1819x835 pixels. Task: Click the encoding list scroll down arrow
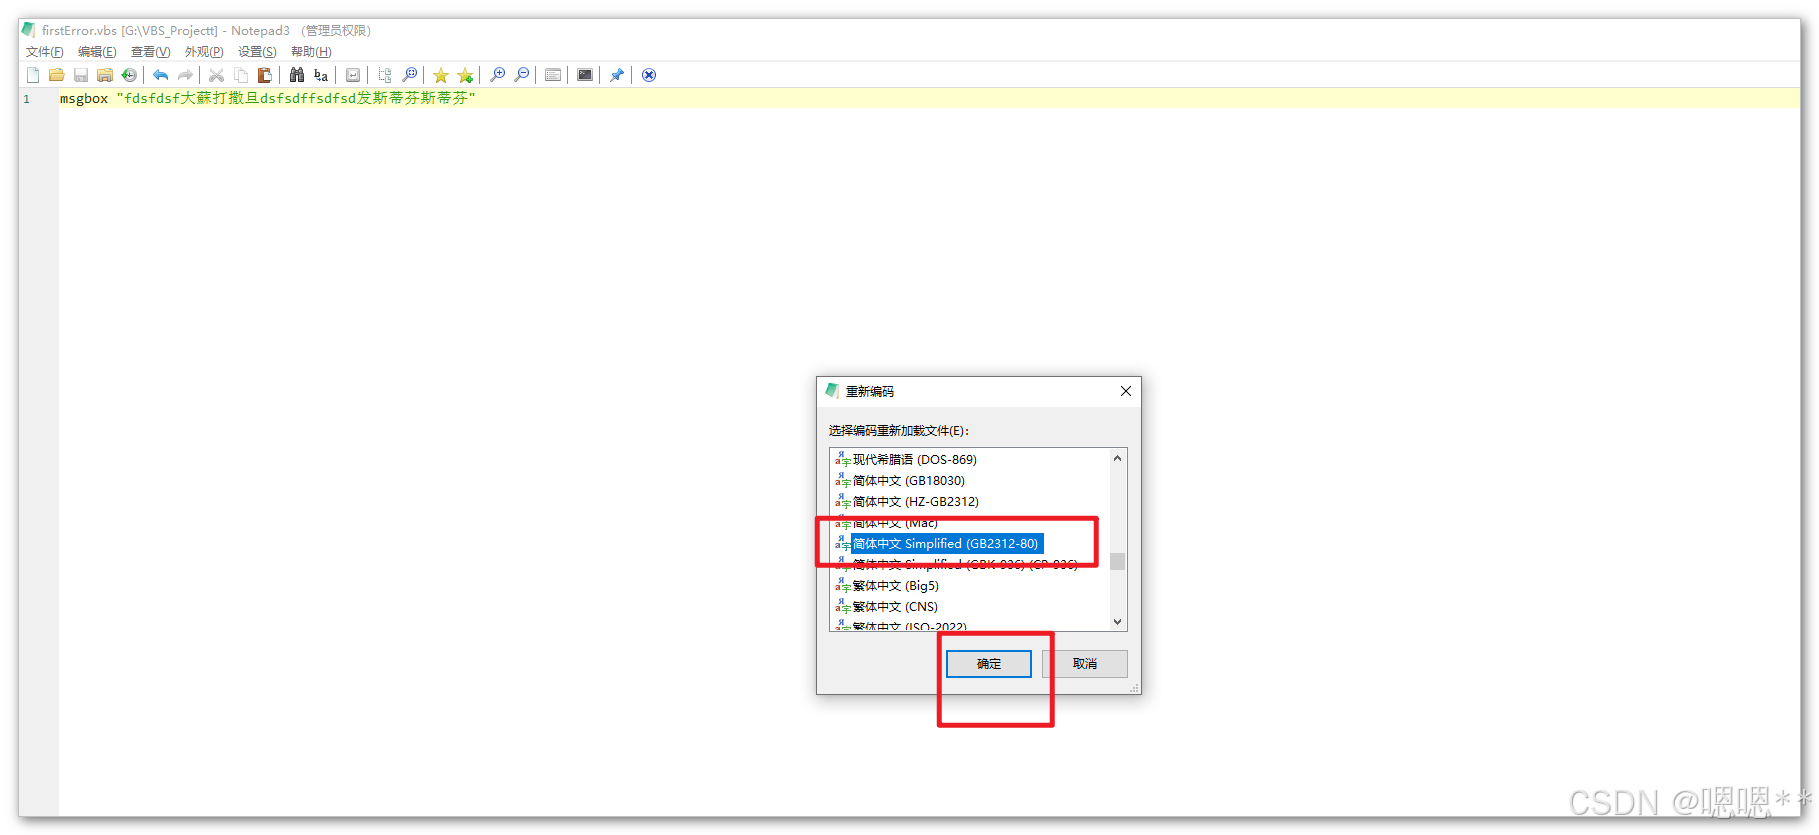click(1118, 622)
